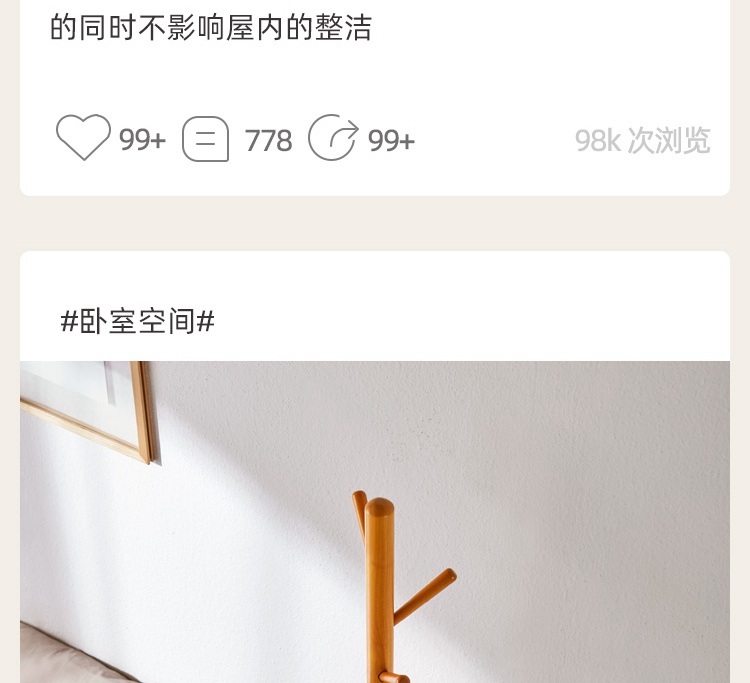Viewport: 750px width, 683px height.
Task: Open the 778 comments count
Action: click(268, 141)
